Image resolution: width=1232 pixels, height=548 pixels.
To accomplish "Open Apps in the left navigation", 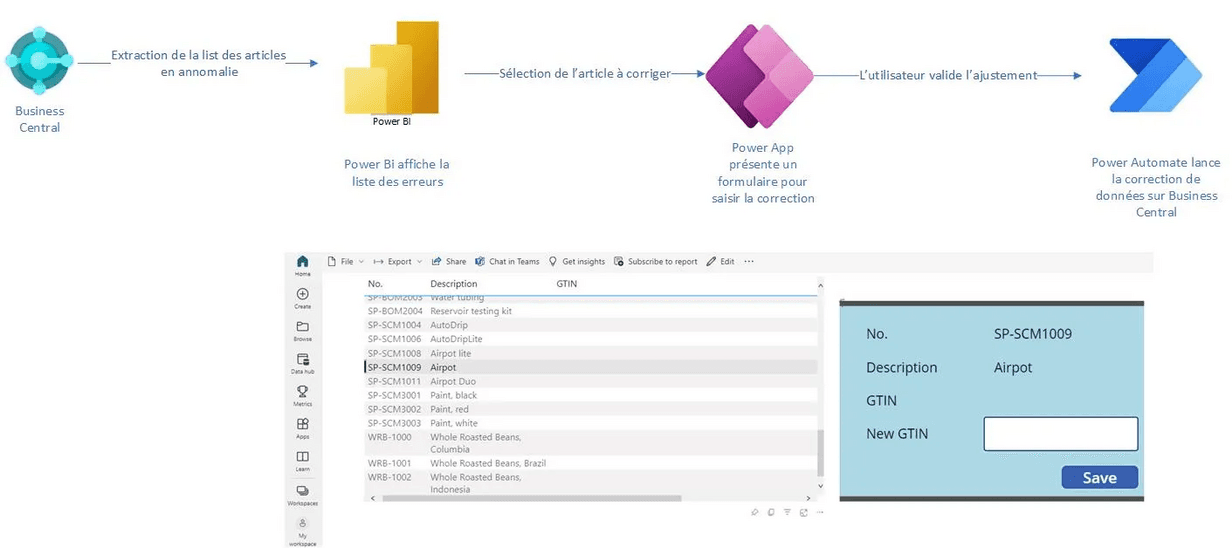I will 302,426.
